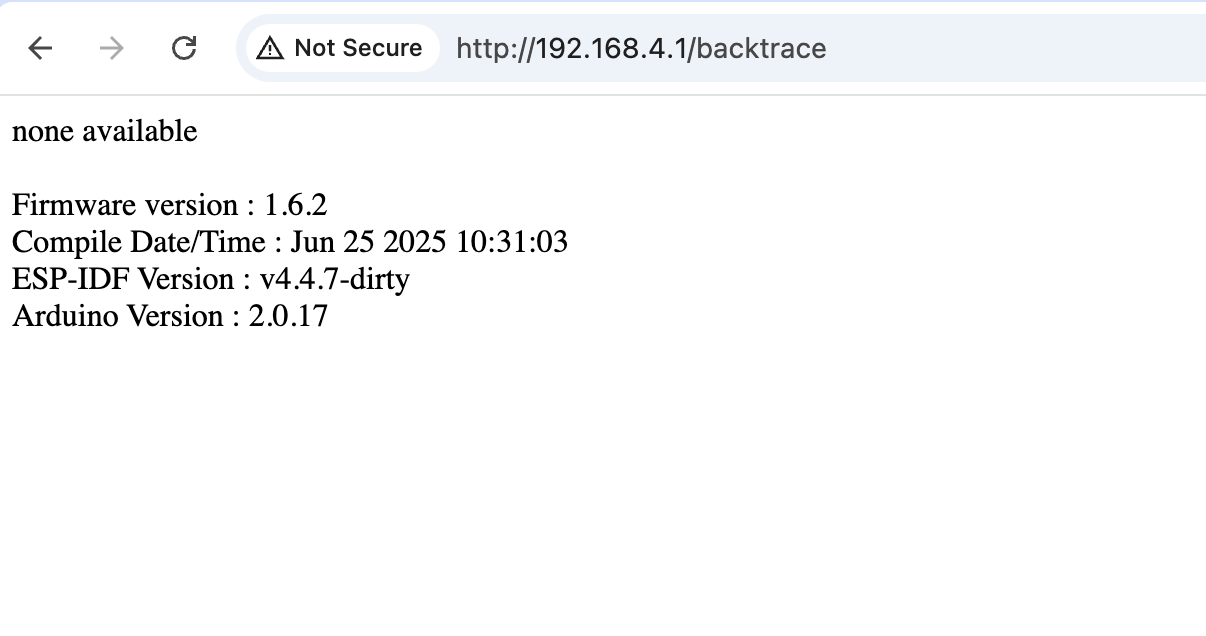Click the warning triangle security icon
Image resolution: width=1206 pixels, height=636 pixels.
pos(270,48)
